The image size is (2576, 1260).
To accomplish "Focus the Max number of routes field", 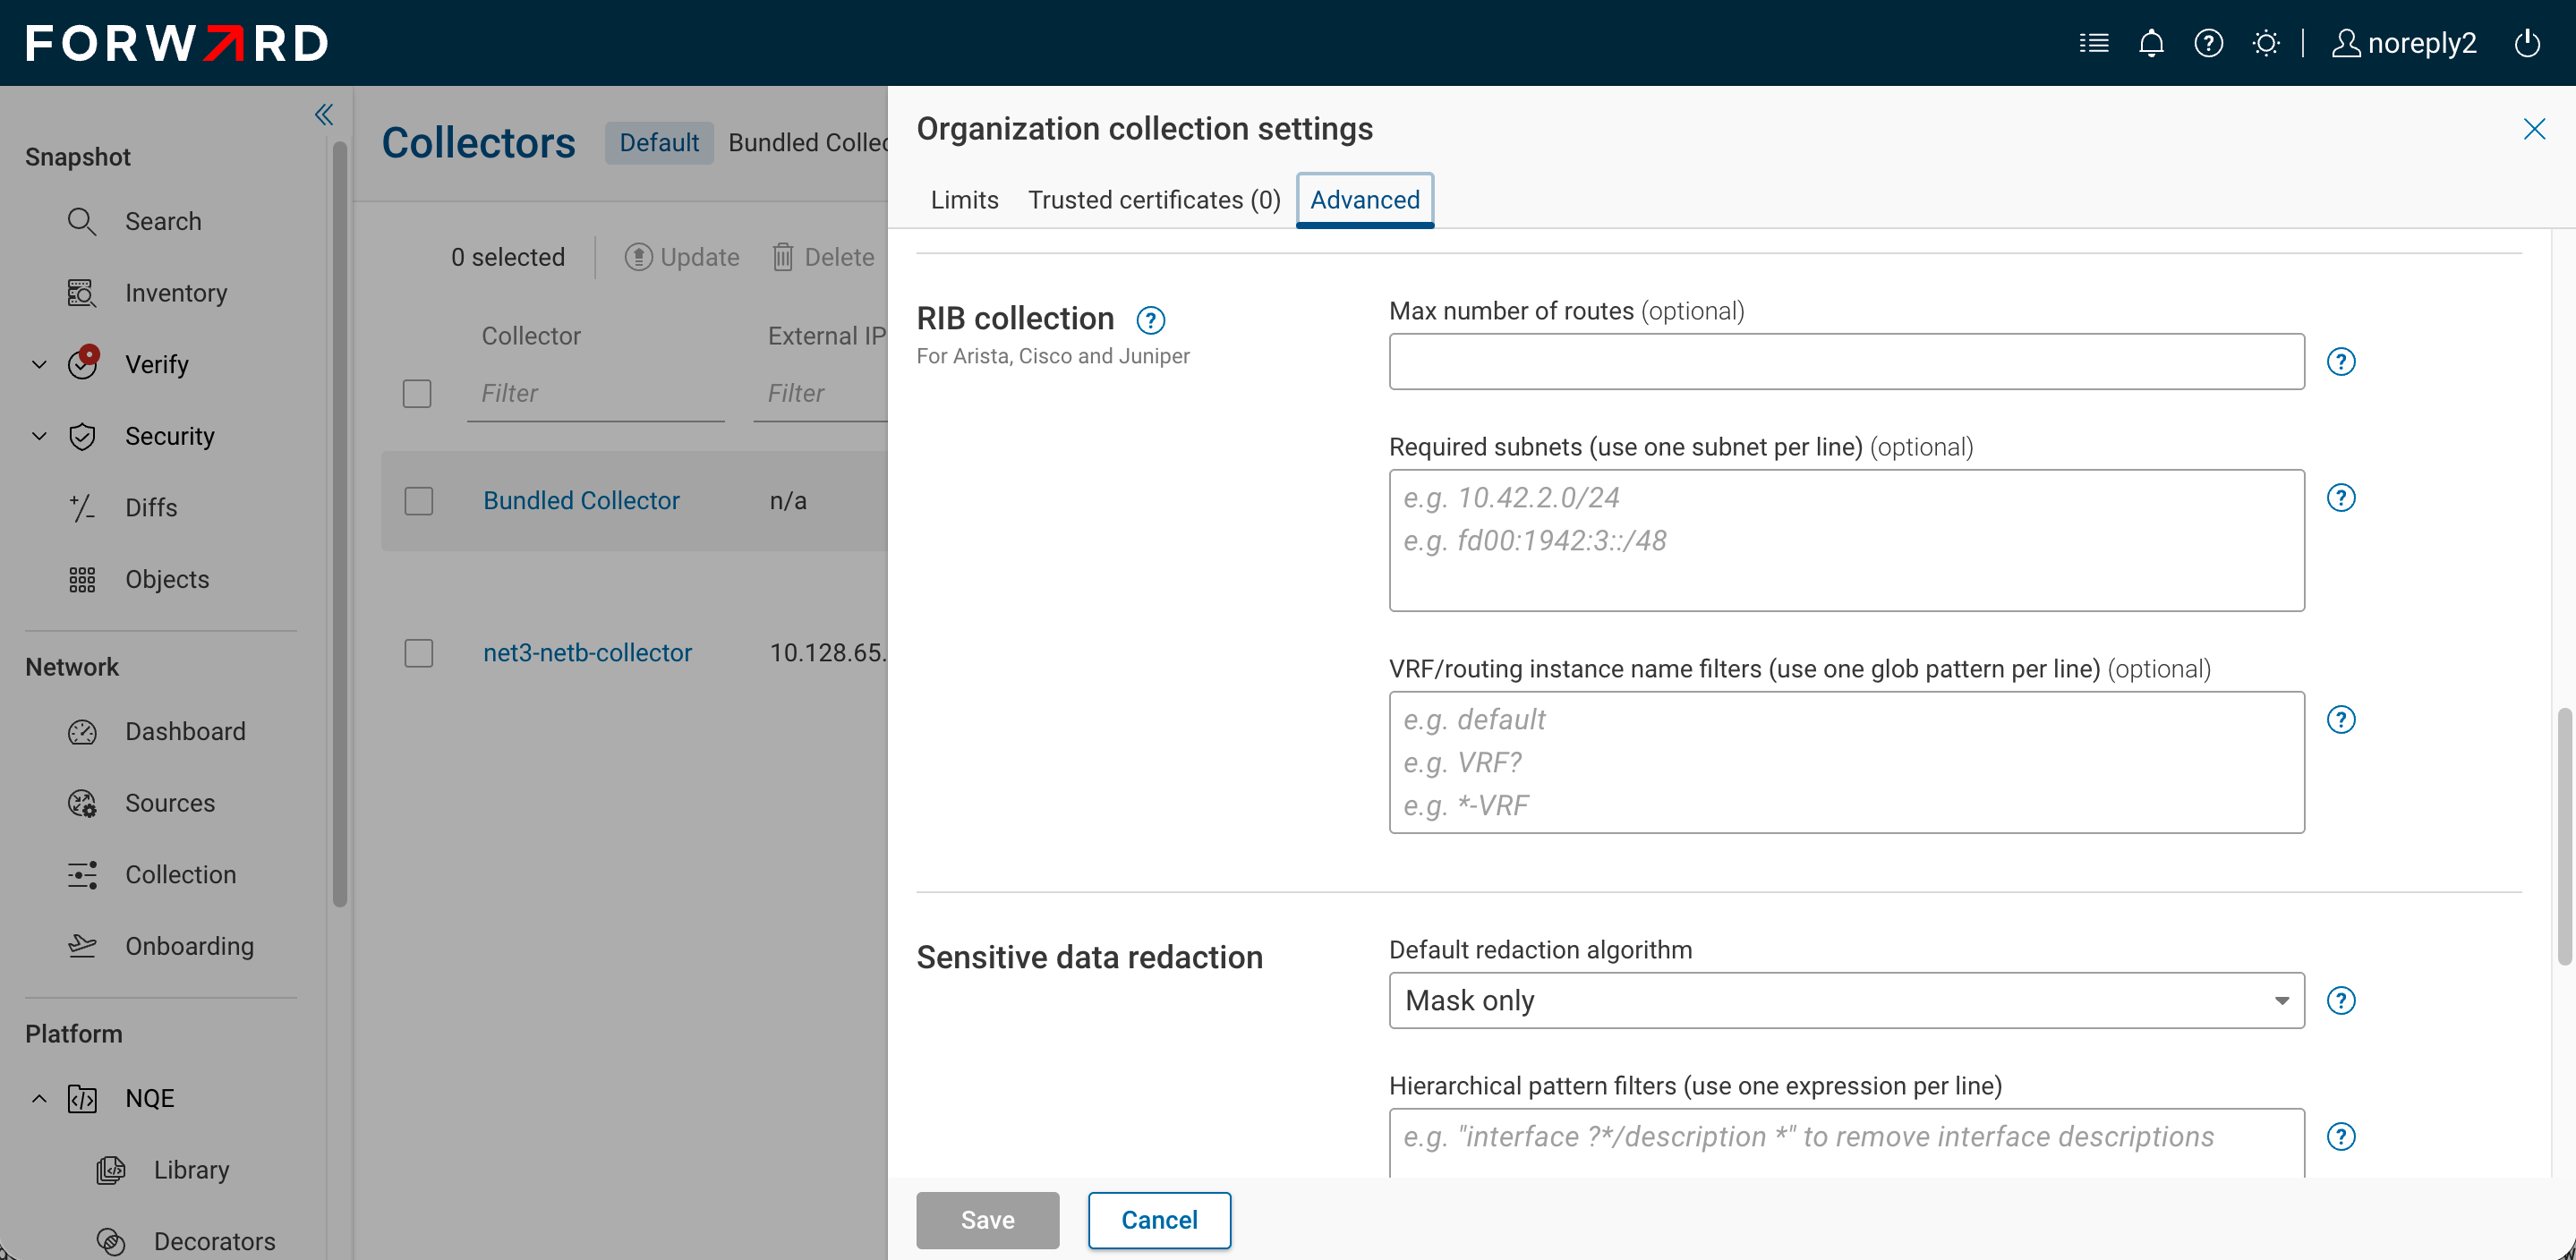I will pyautogui.click(x=1846, y=361).
